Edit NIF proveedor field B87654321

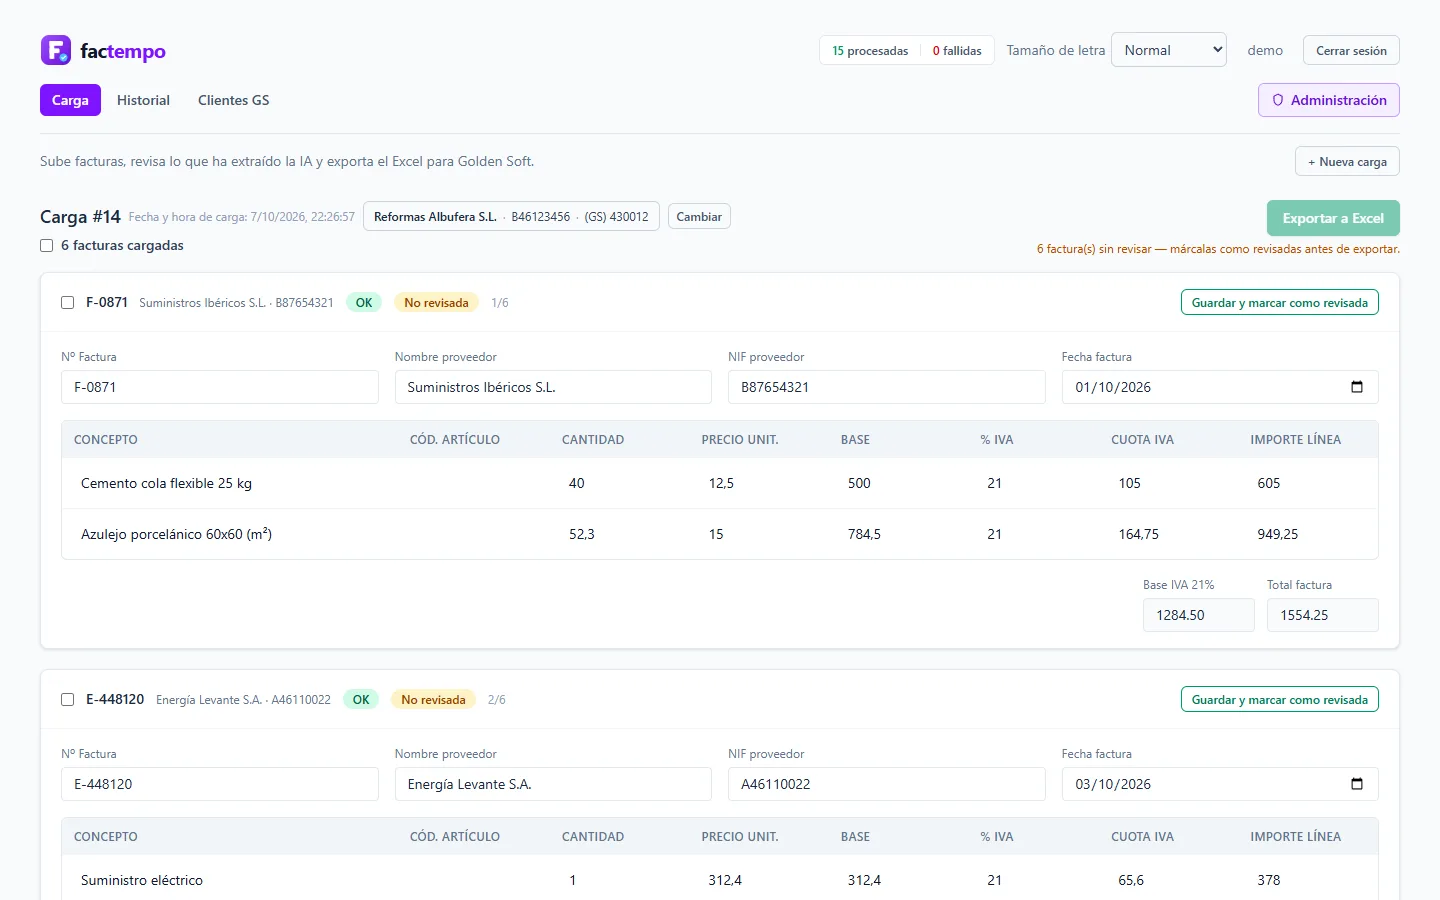click(887, 387)
